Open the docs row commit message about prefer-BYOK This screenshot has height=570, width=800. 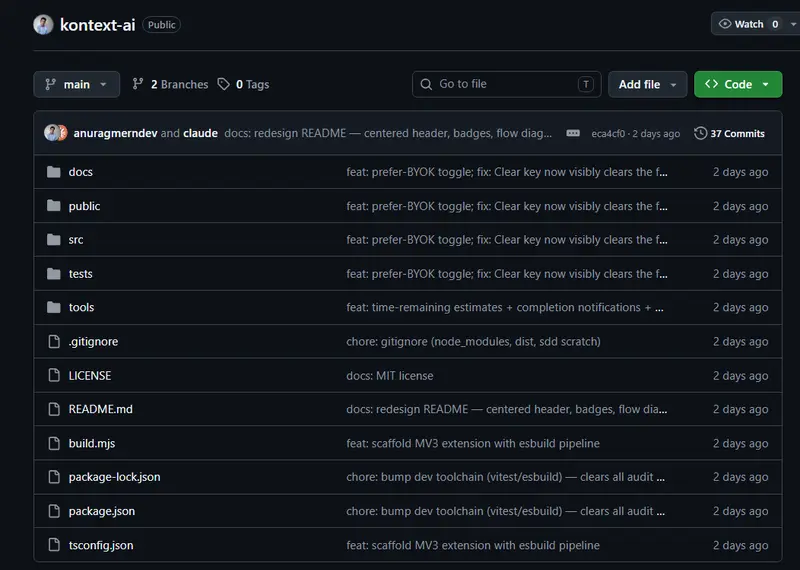[507, 172]
